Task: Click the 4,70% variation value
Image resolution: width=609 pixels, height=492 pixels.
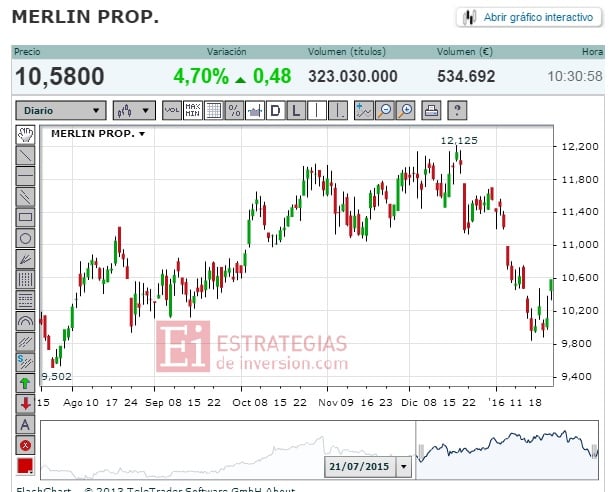Action: pyautogui.click(x=201, y=76)
